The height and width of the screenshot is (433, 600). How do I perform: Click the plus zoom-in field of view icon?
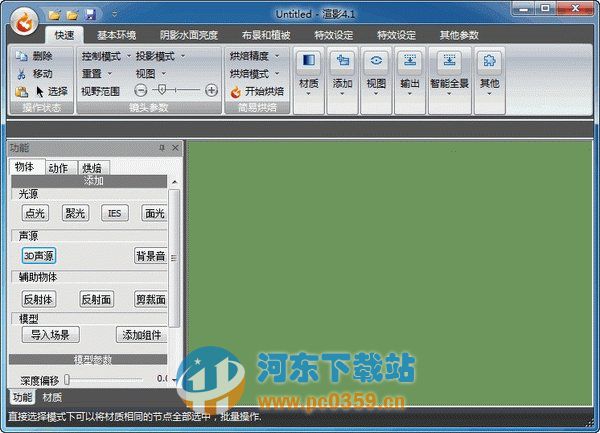point(211,91)
